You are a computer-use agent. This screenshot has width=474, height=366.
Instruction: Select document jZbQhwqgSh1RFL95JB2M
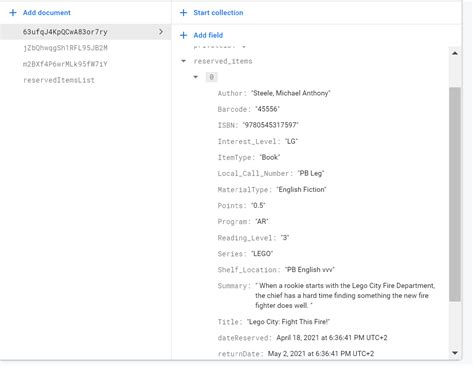(65, 48)
